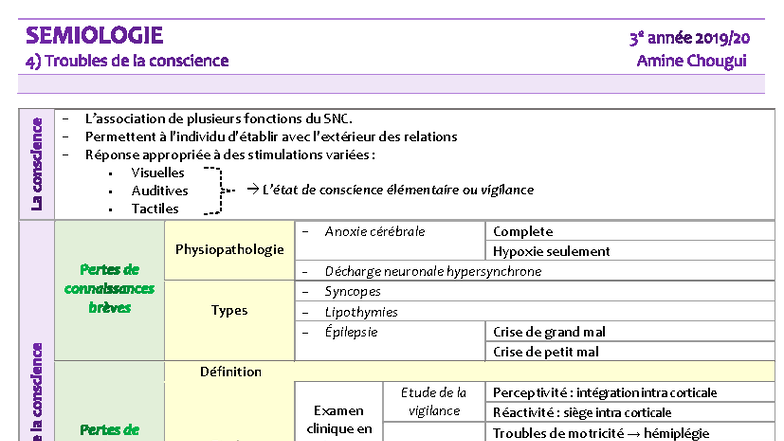Click the 'Tactiles' bullet item
The width and height of the screenshot is (784, 441).
coord(155,209)
